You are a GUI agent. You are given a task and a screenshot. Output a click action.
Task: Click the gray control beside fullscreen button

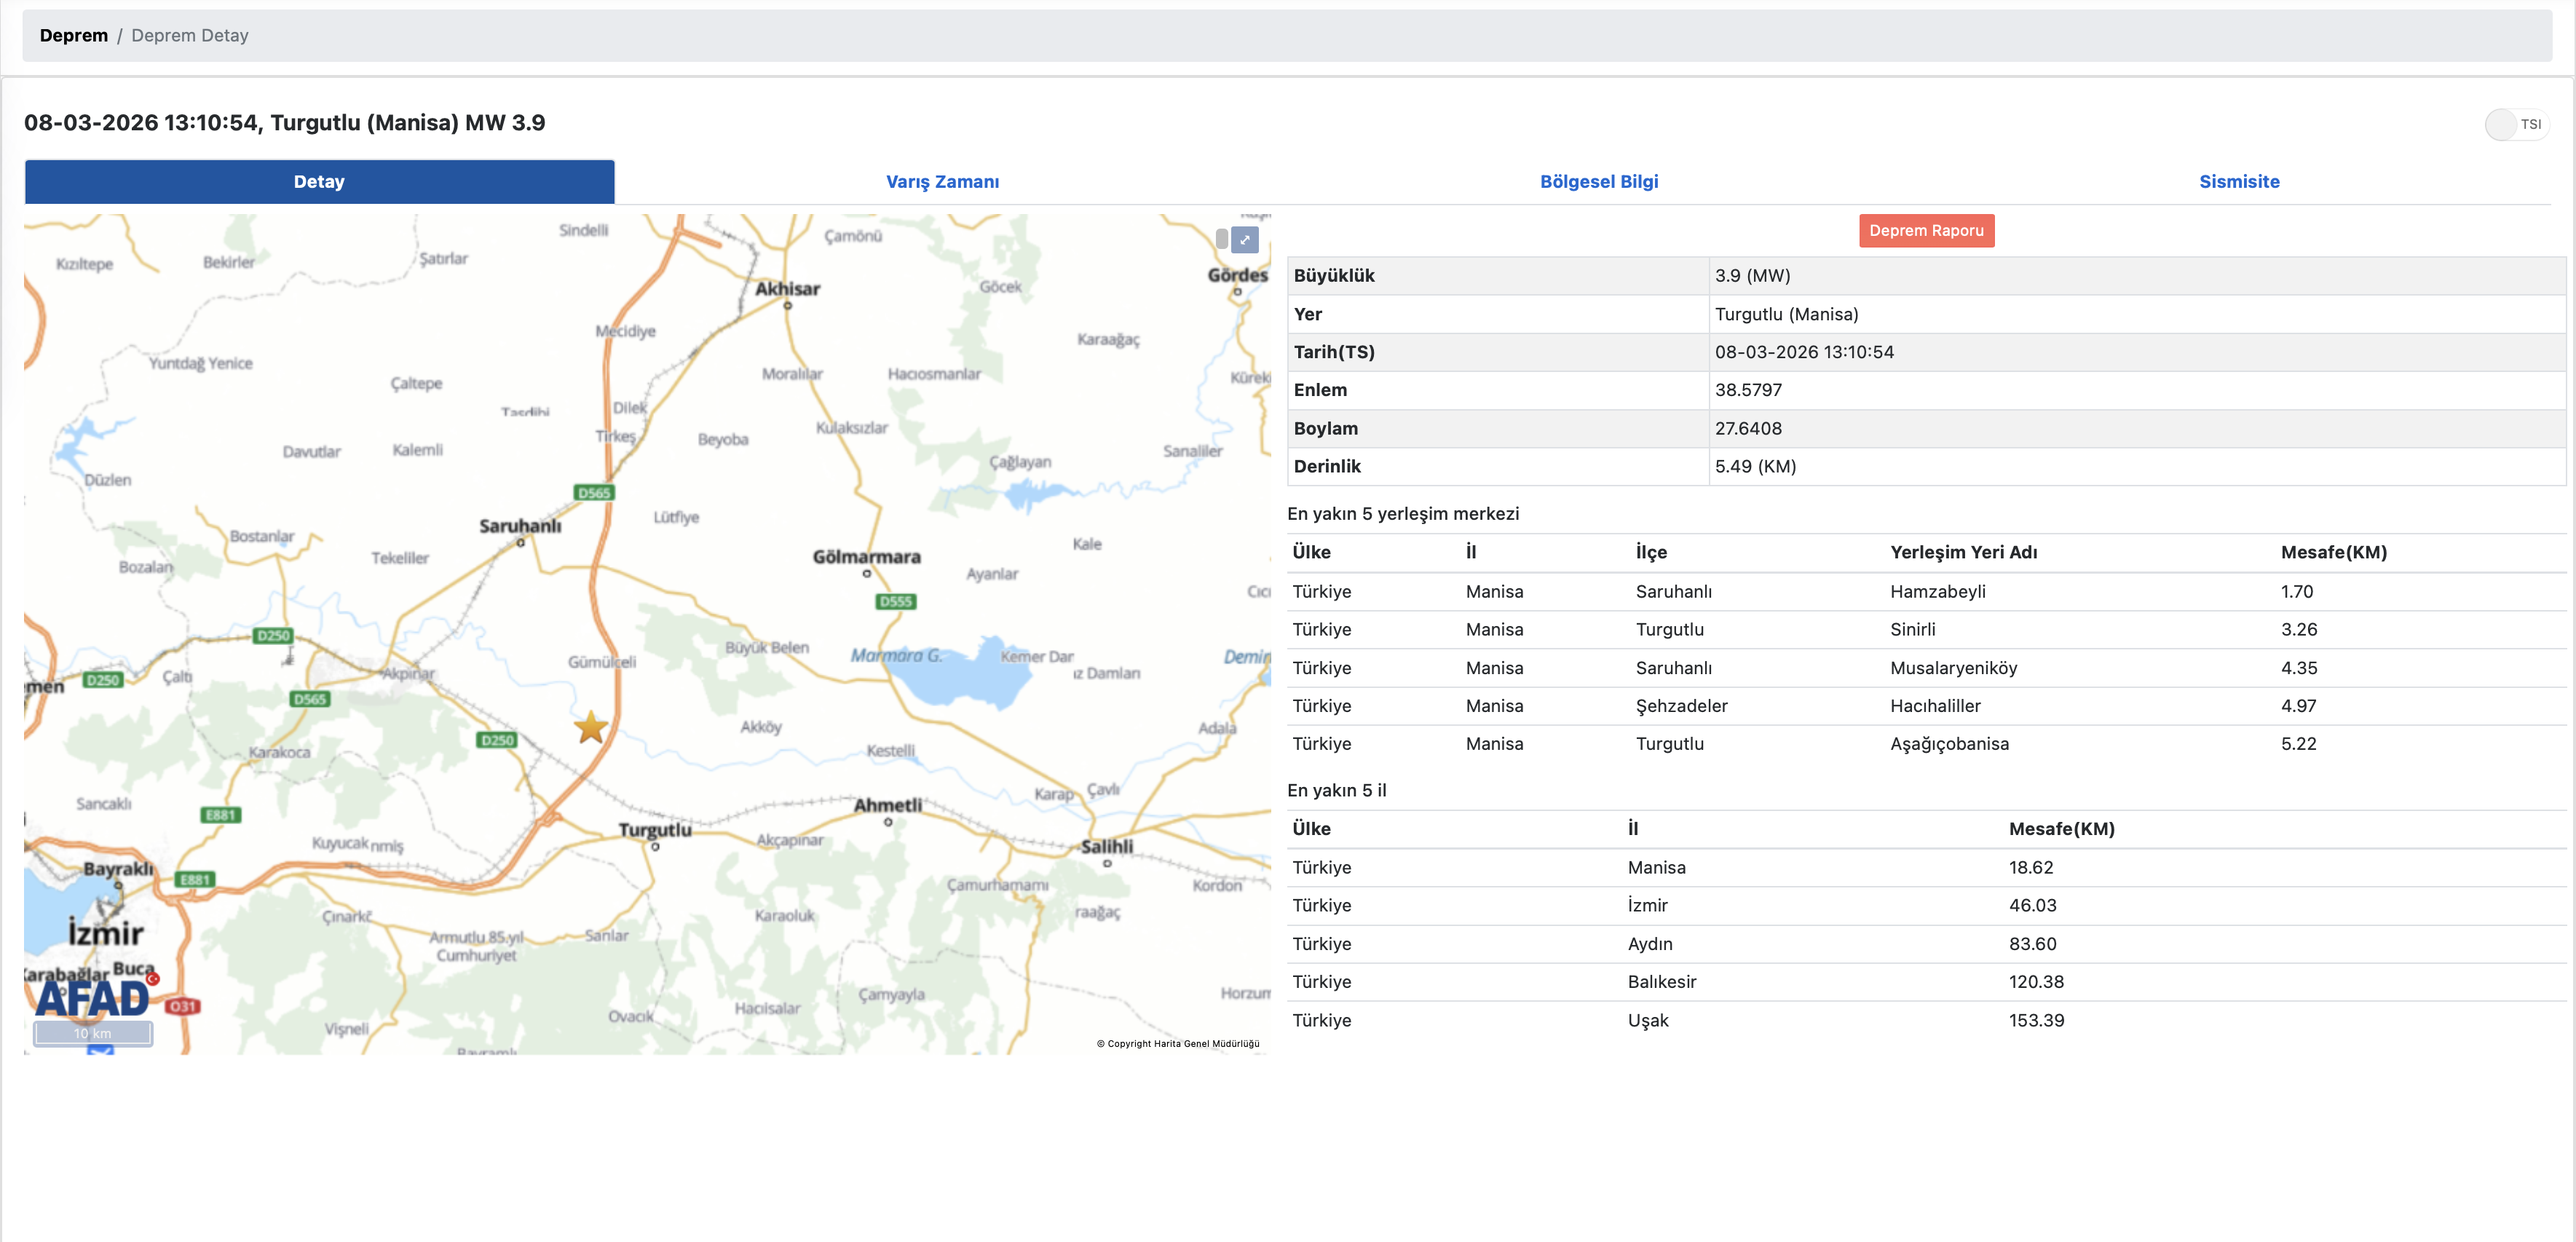coord(1221,240)
